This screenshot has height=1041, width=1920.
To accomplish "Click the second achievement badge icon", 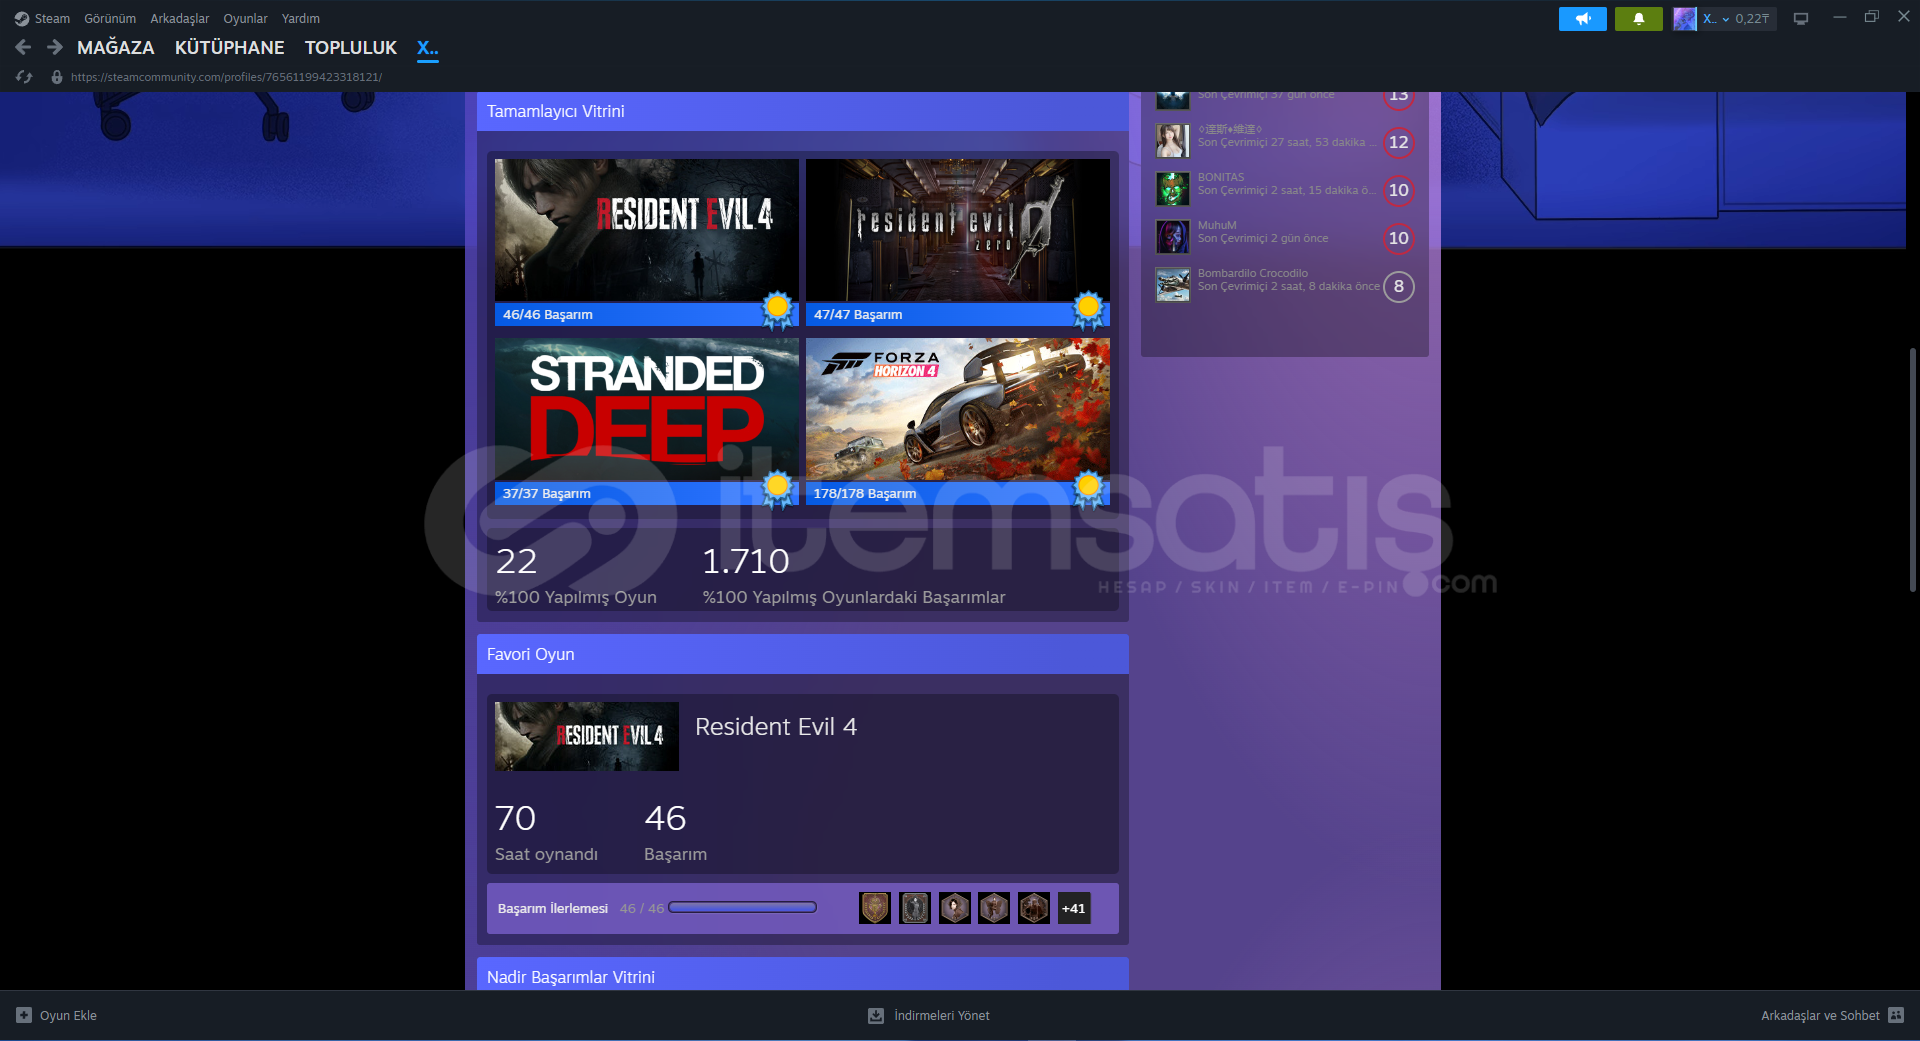I will [x=915, y=908].
